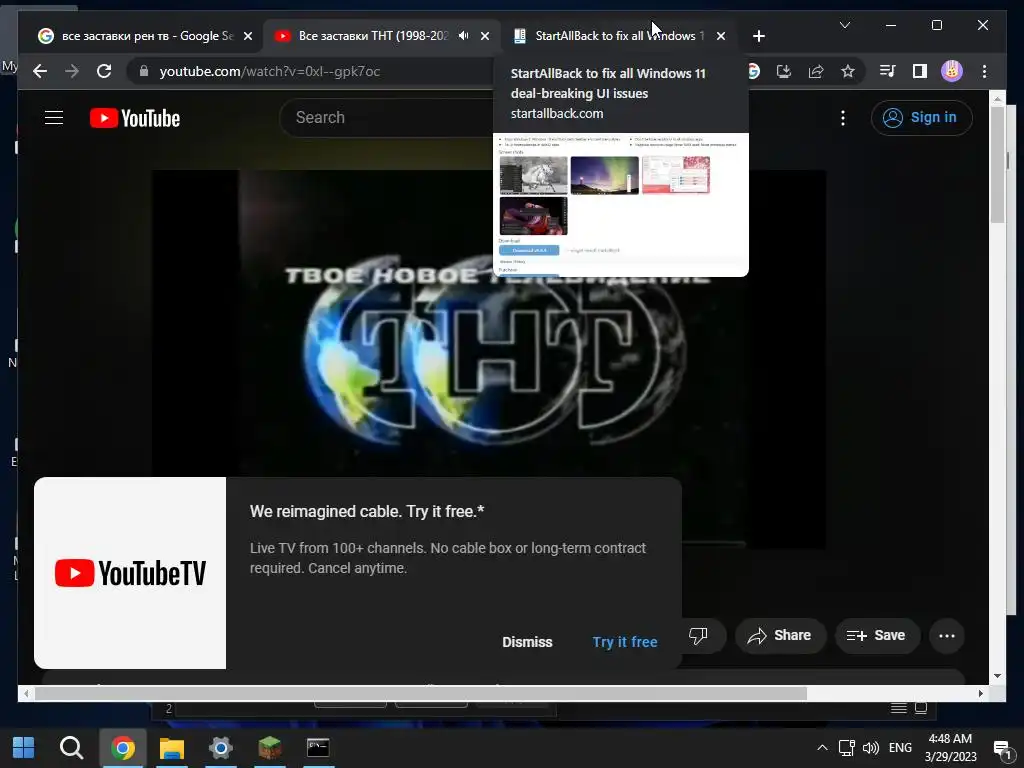The width and height of the screenshot is (1024, 768).
Task: Dismiss the YouTube TV promotion
Action: tap(527, 642)
